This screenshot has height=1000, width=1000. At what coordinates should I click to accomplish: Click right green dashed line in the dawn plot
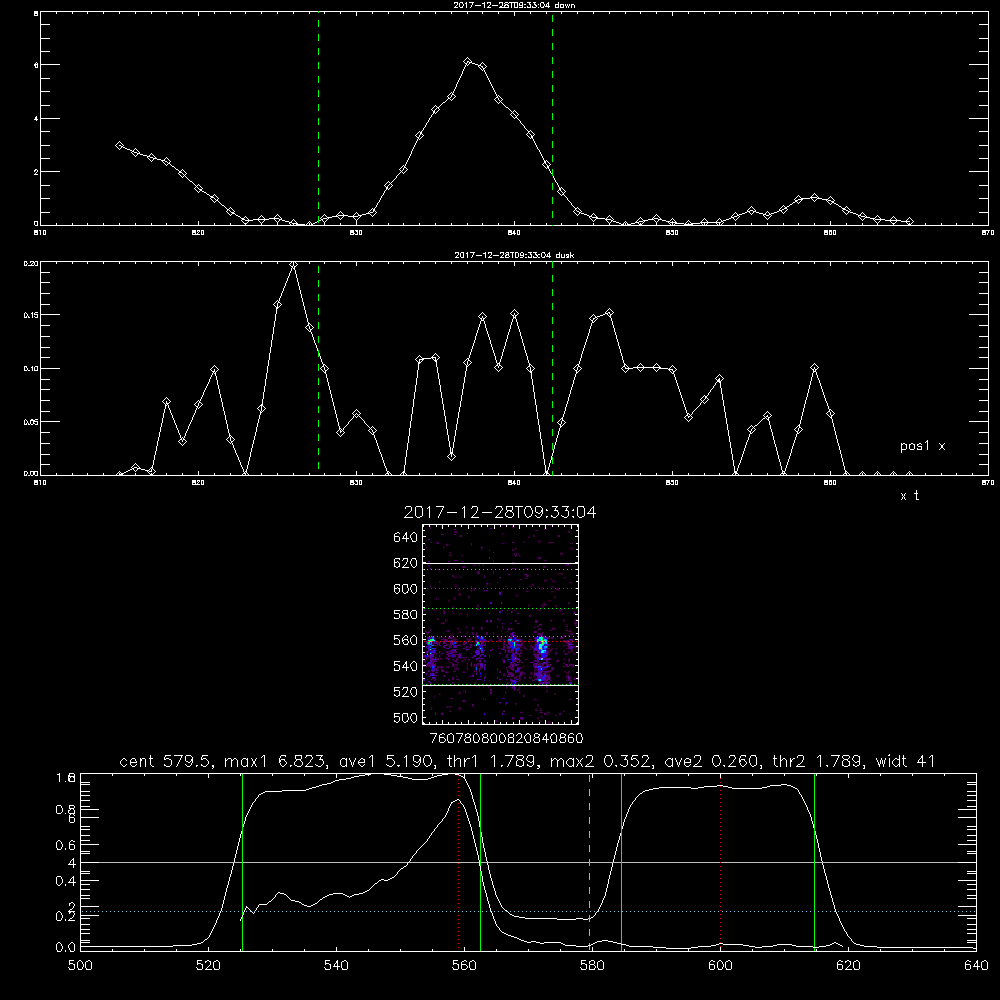[x=552, y=119]
